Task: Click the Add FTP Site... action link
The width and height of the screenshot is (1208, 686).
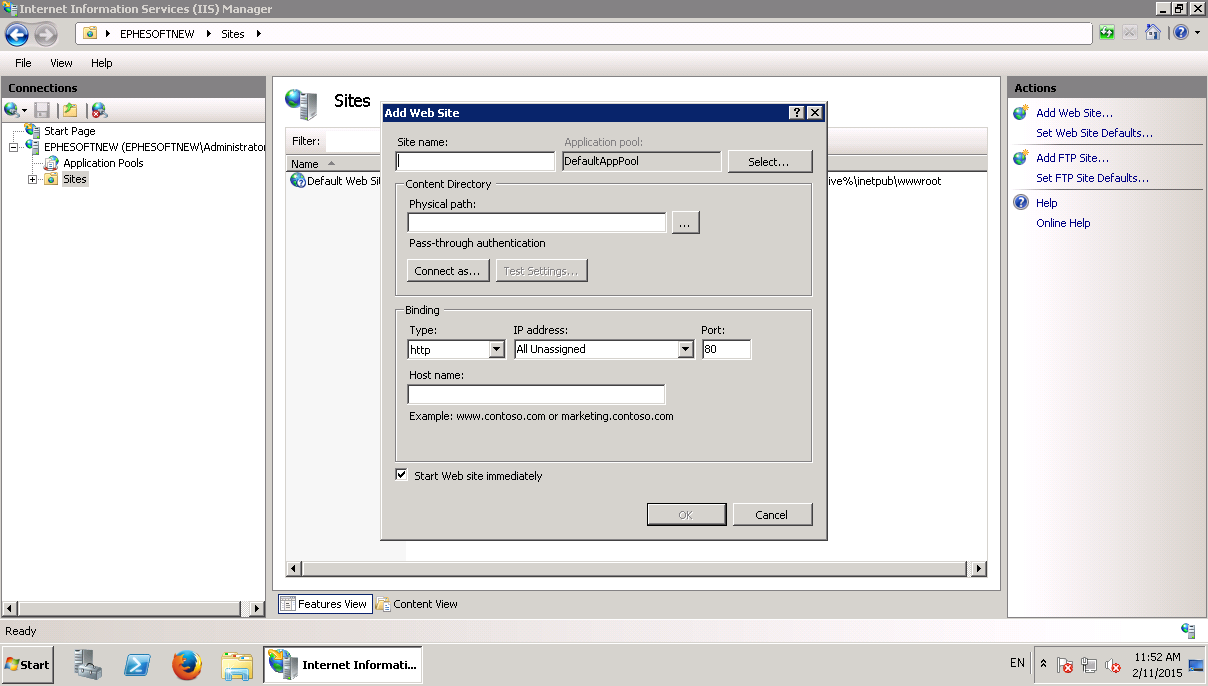Action: click(x=1072, y=158)
